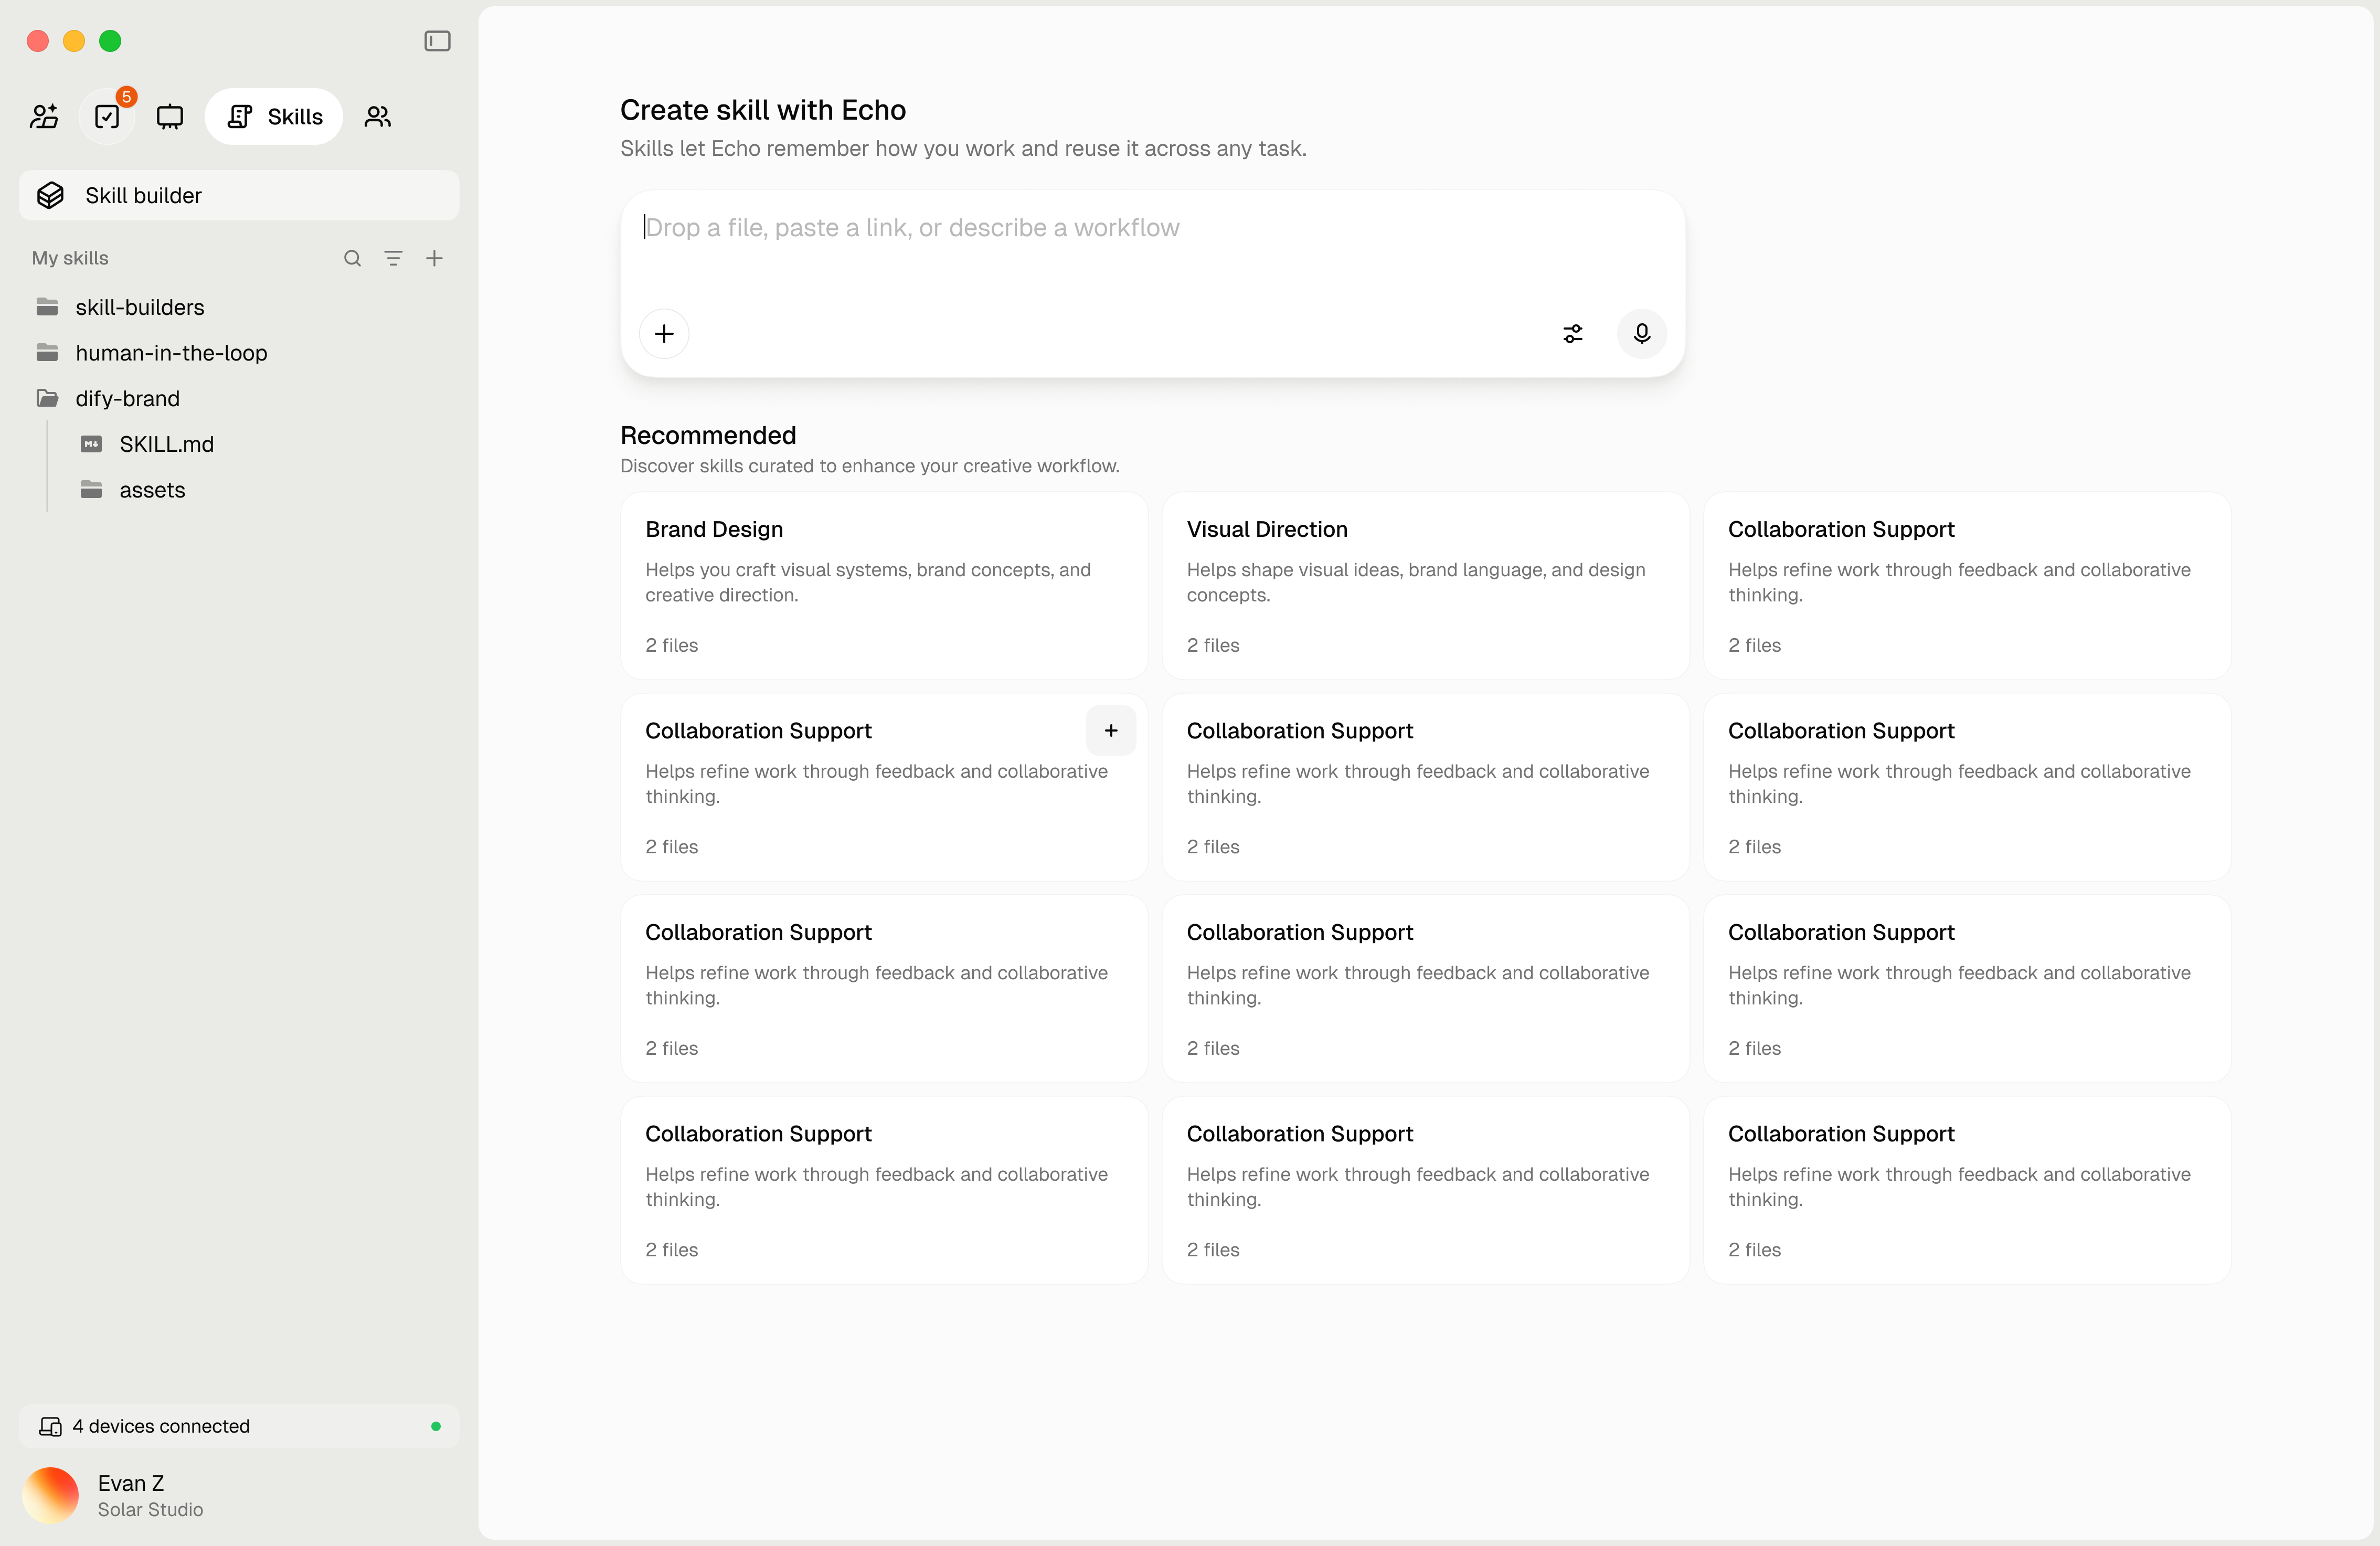Open the people/team tab icon
The width and height of the screenshot is (2380, 1546).
[377, 117]
